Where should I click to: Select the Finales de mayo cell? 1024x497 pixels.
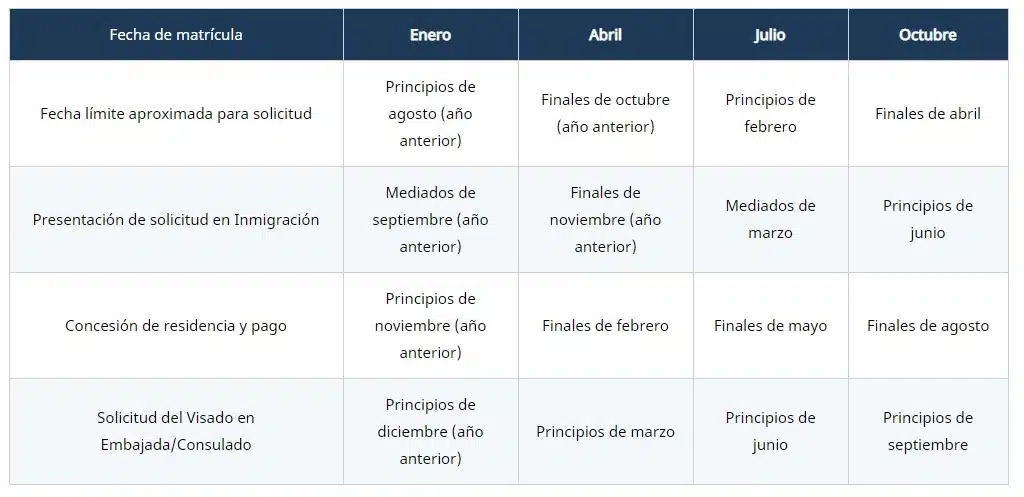click(771, 325)
